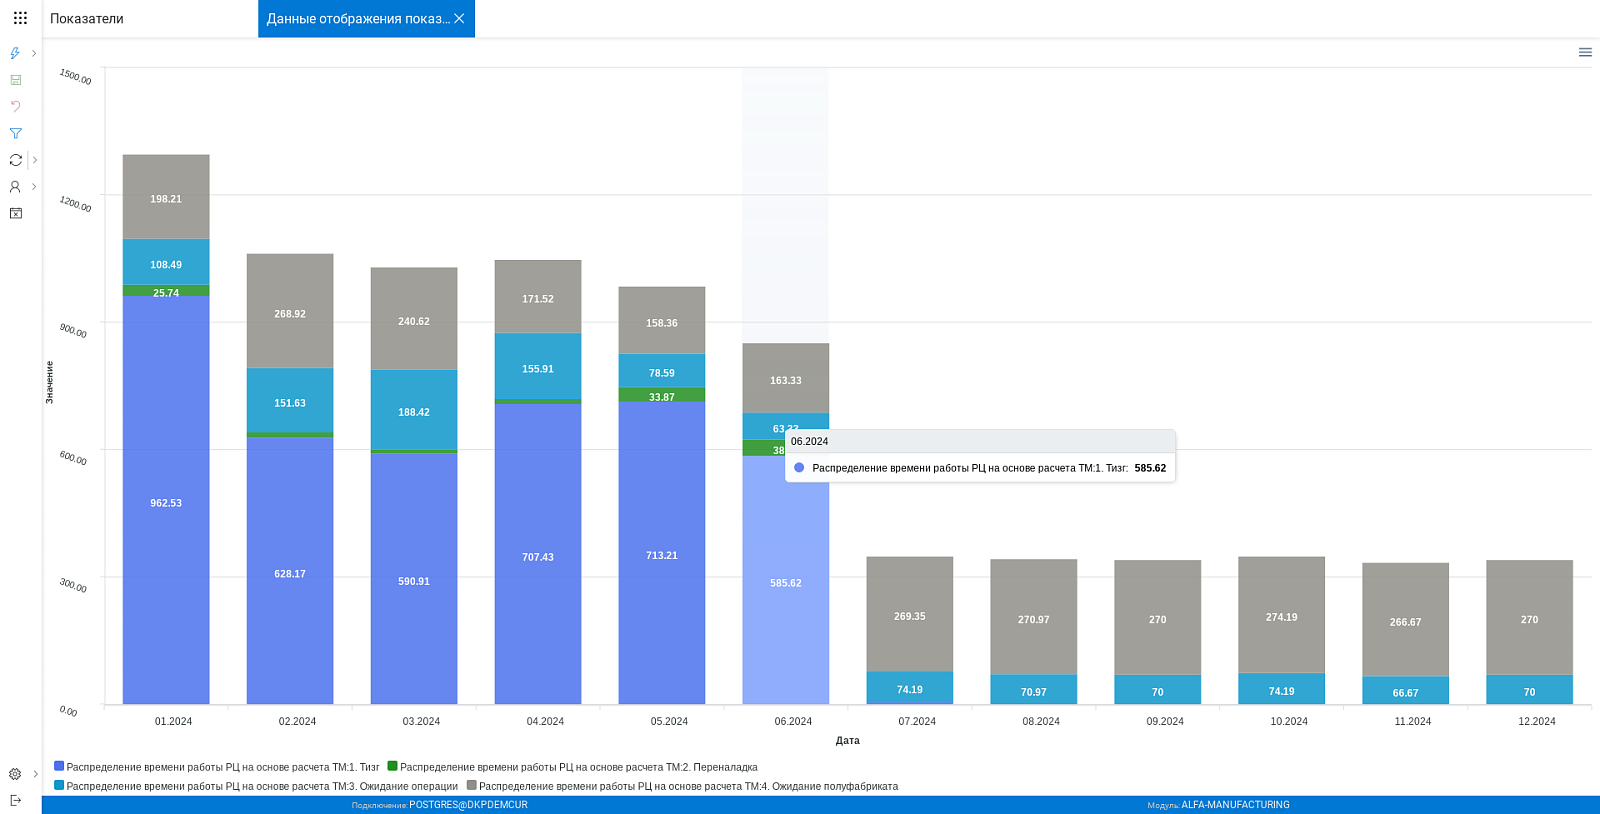Click the blue 707.43 bar for 04.2024

click(538, 554)
